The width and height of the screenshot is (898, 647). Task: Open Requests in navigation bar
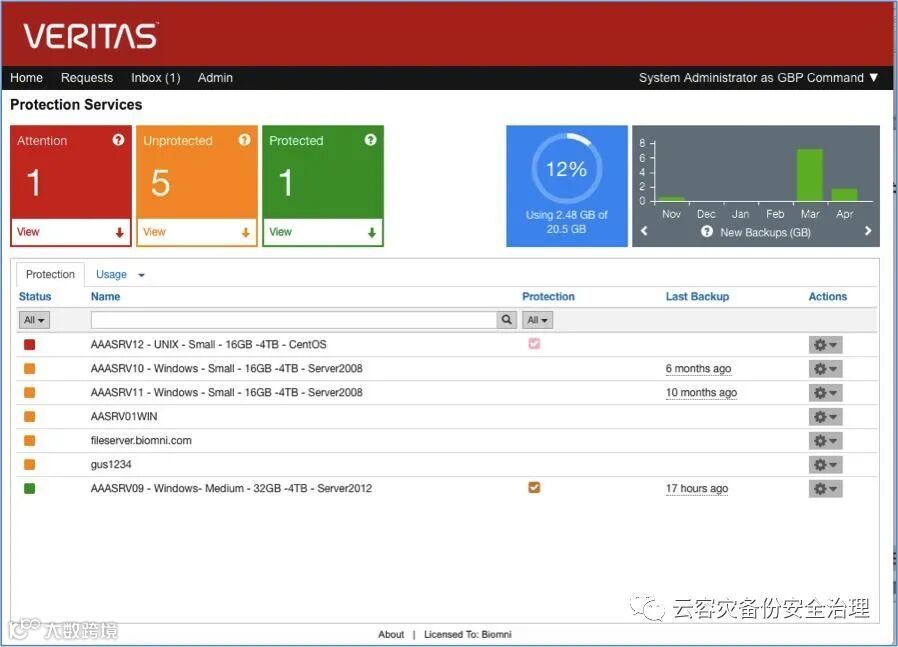87,78
